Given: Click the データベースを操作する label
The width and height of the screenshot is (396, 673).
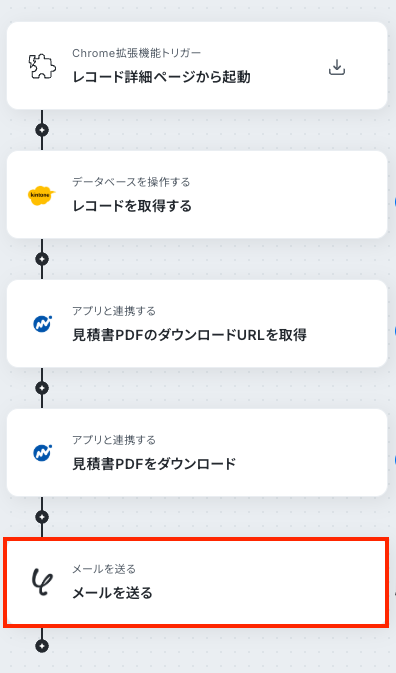Looking at the screenshot, I should pos(131,182).
